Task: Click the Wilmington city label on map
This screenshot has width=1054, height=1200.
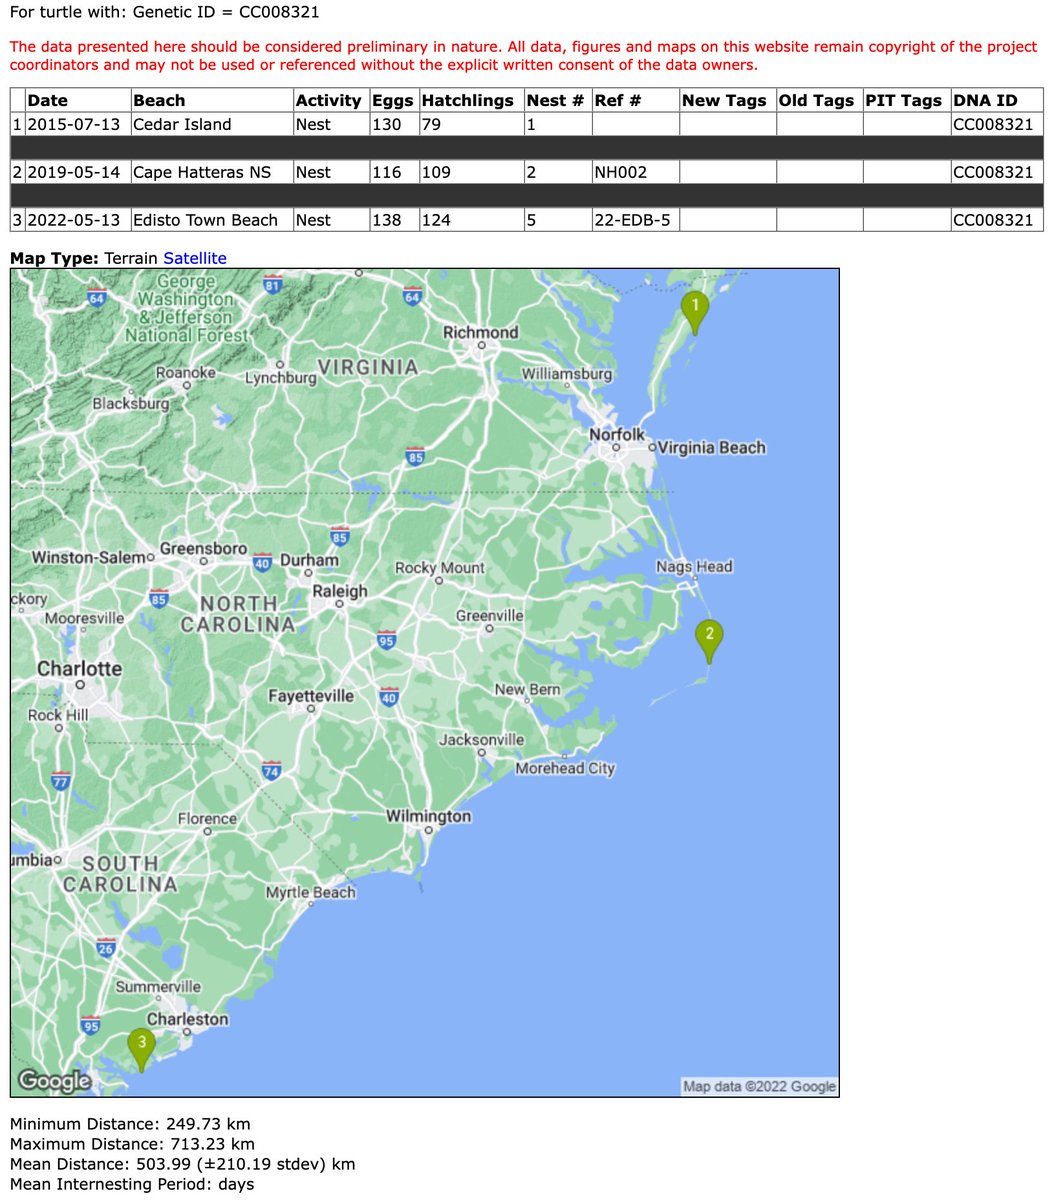Action: coord(429,816)
